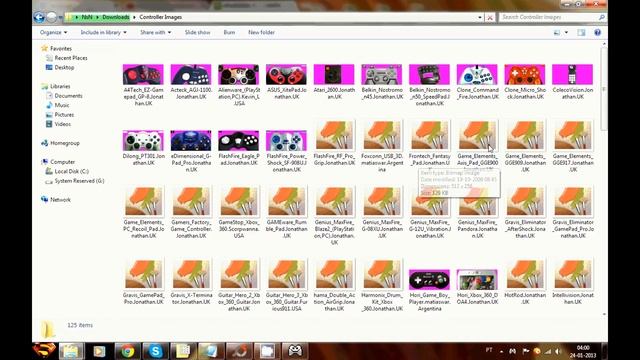The width and height of the screenshot is (640, 360).
Task: Select the FlashFire_Power_Shock thumbnail
Action: tap(286, 140)
